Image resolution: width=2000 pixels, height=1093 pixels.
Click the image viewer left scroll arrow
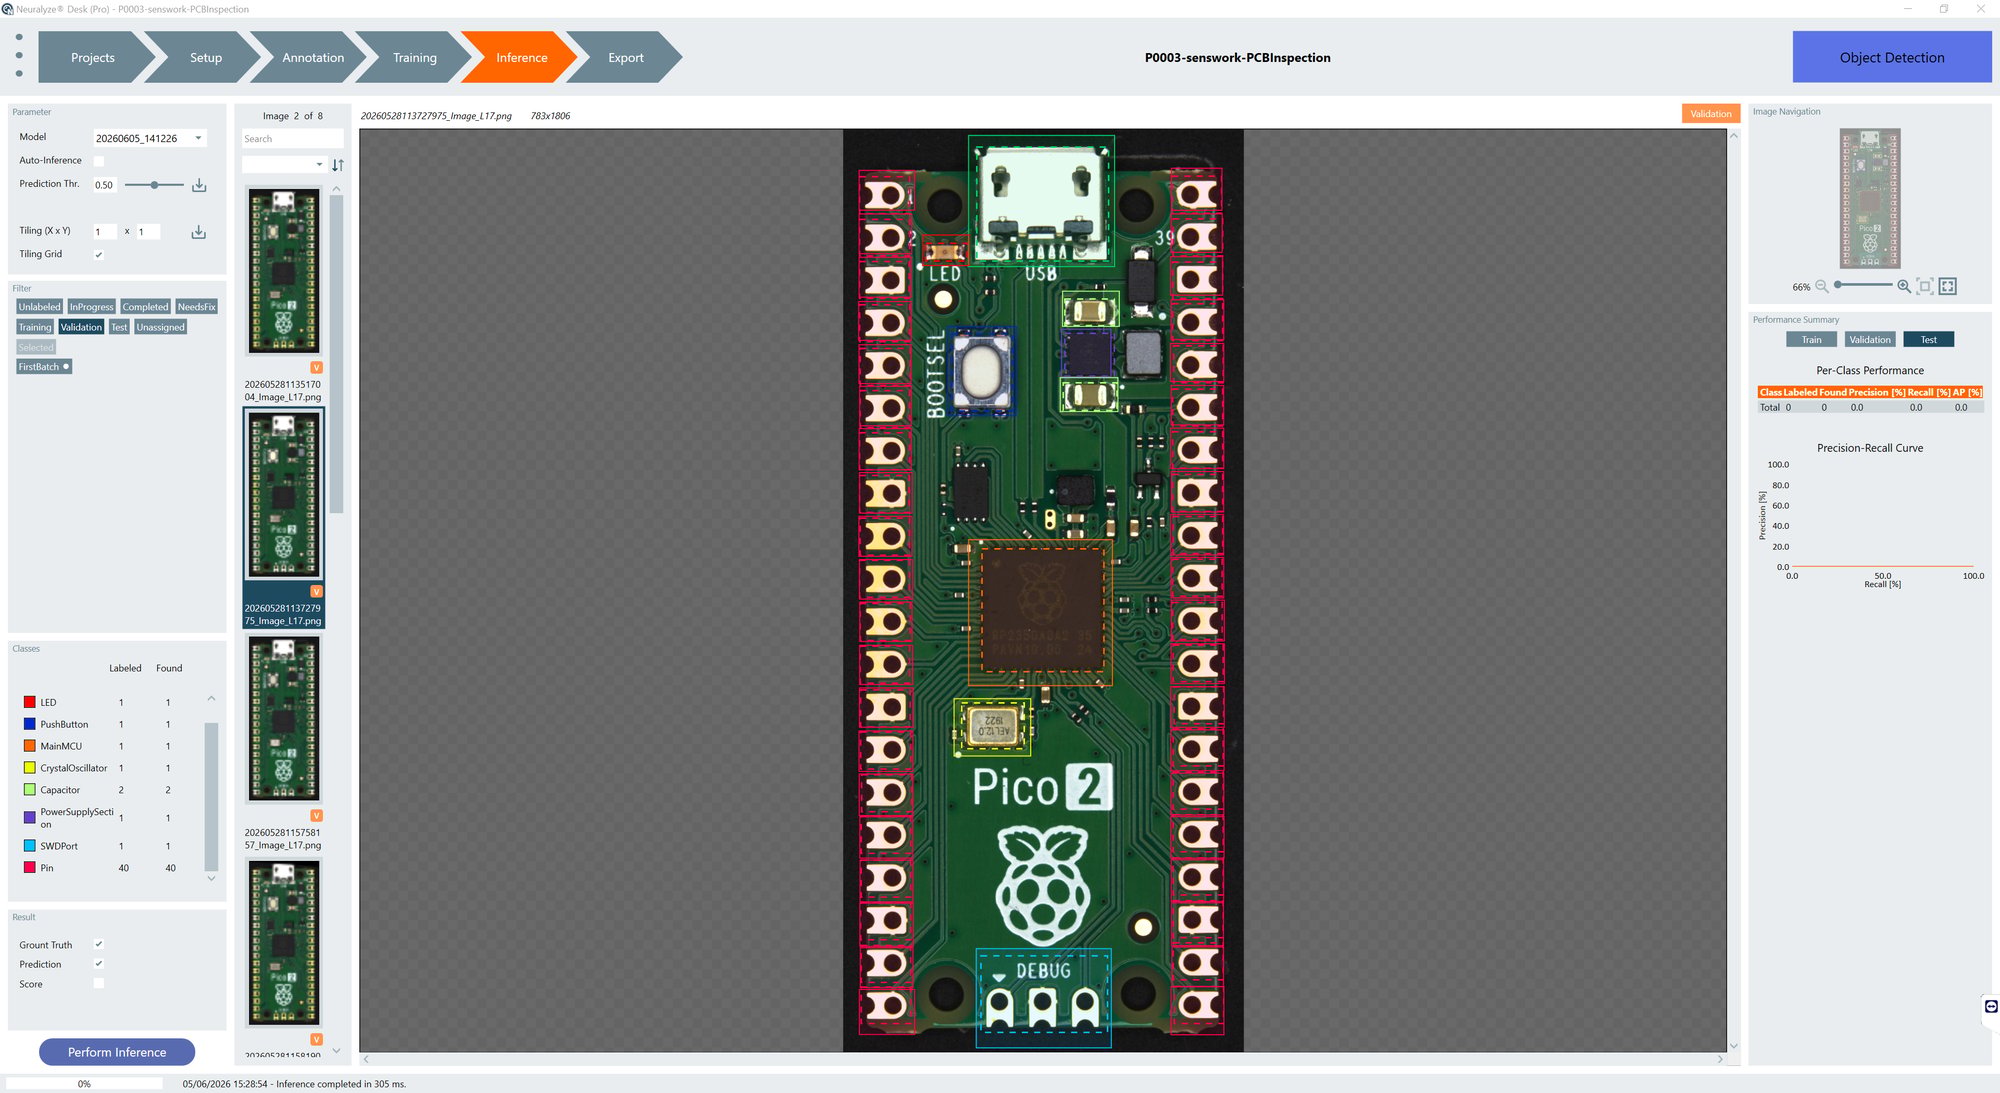coord(366,1059)
